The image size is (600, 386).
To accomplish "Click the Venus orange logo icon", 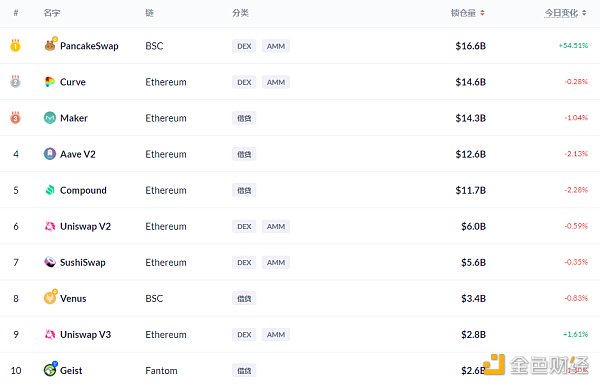I will point(50,297).
